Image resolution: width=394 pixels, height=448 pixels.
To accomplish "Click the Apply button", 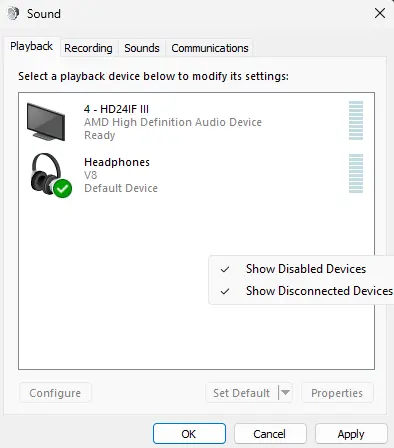I will click(x=351, y=434).
